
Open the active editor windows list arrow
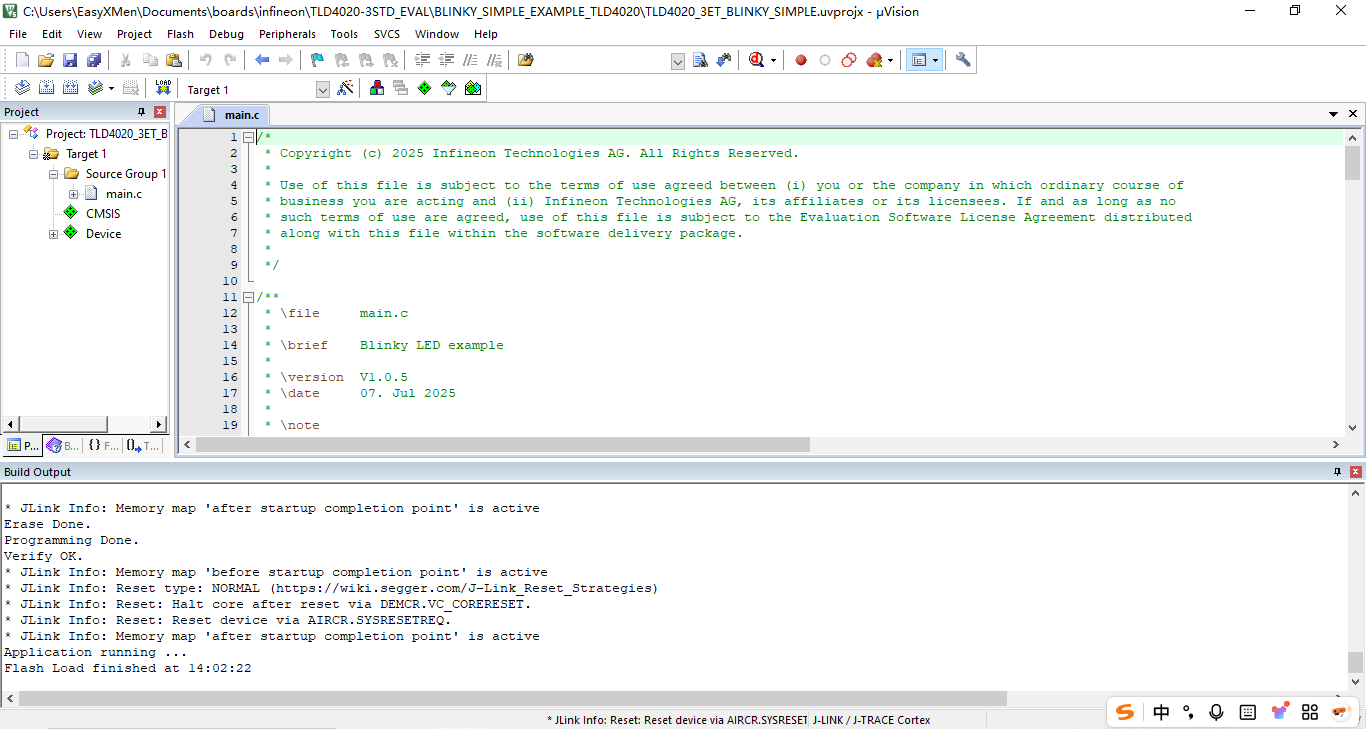[x=1333, y=114]
